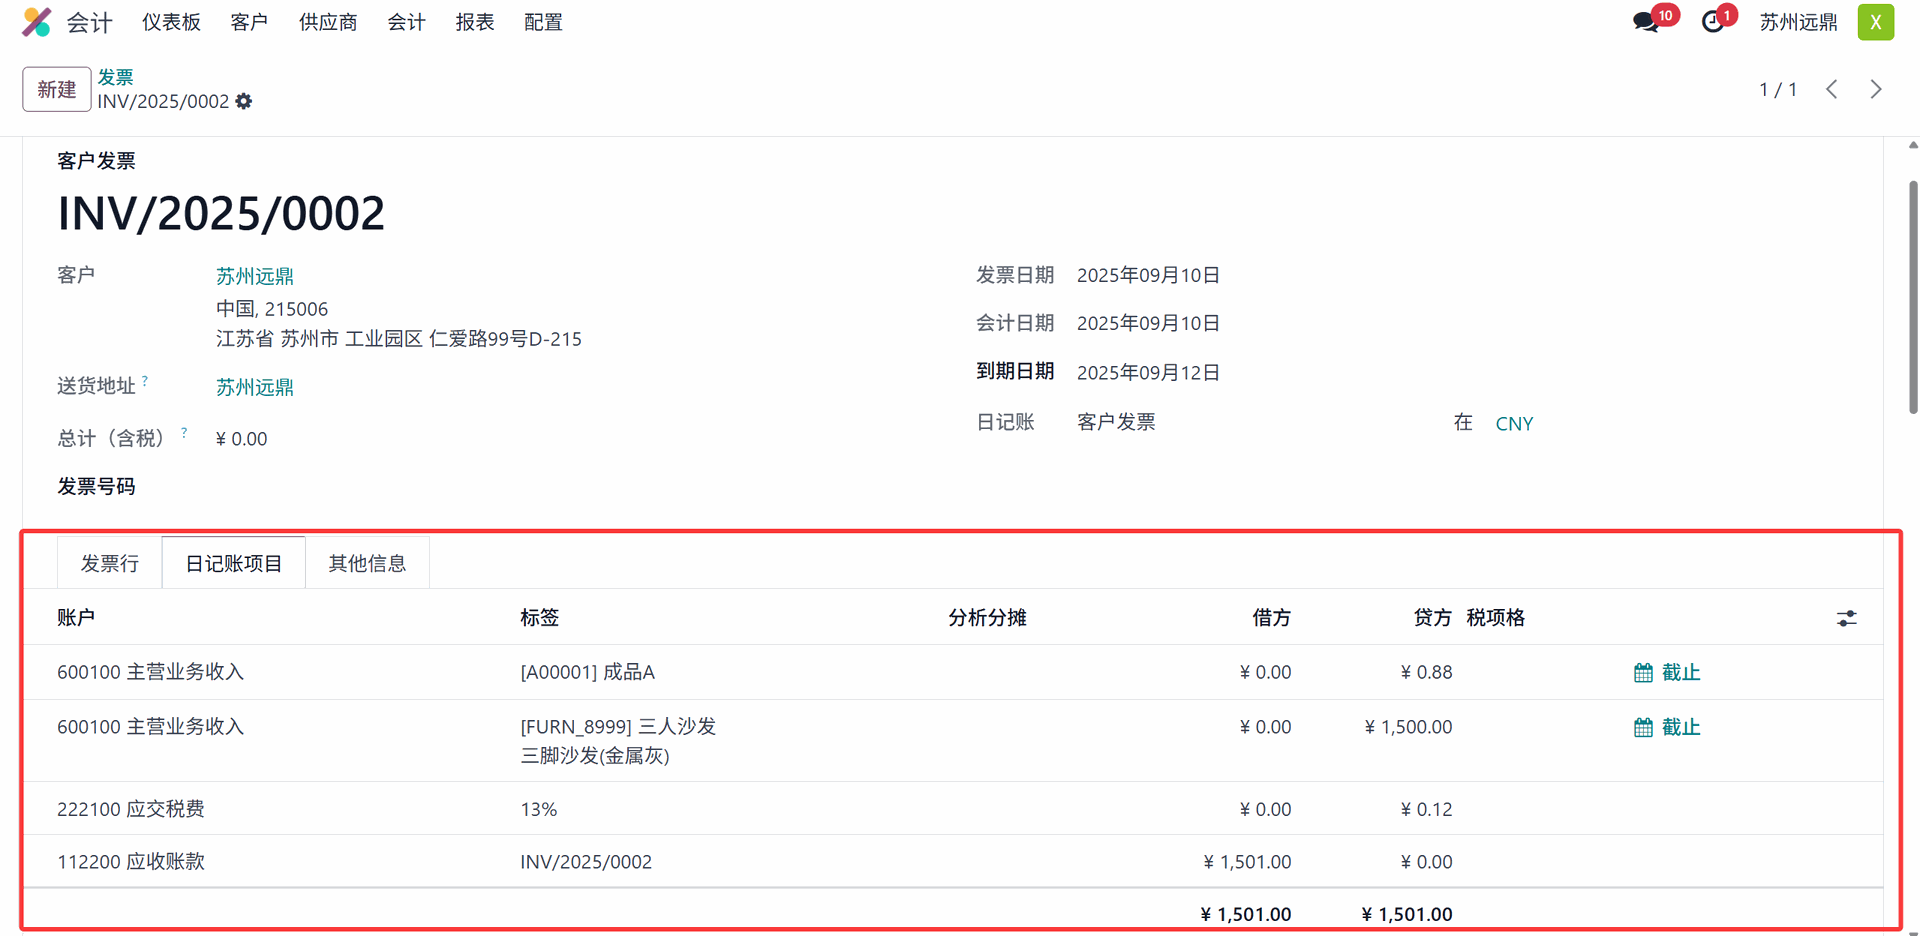
Task: Go to previous record arrow
Action: pos(1832,89)
